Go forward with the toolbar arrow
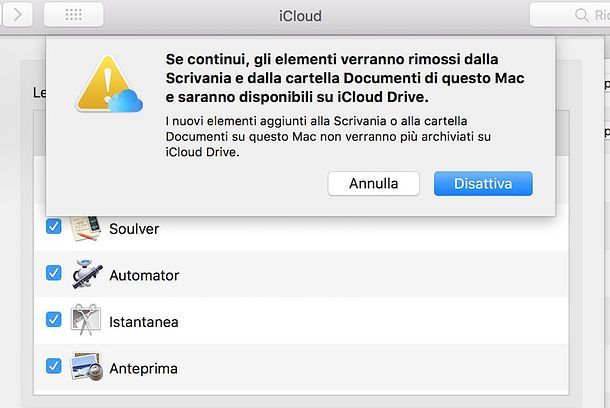610x408 pixels. [17, 15]
